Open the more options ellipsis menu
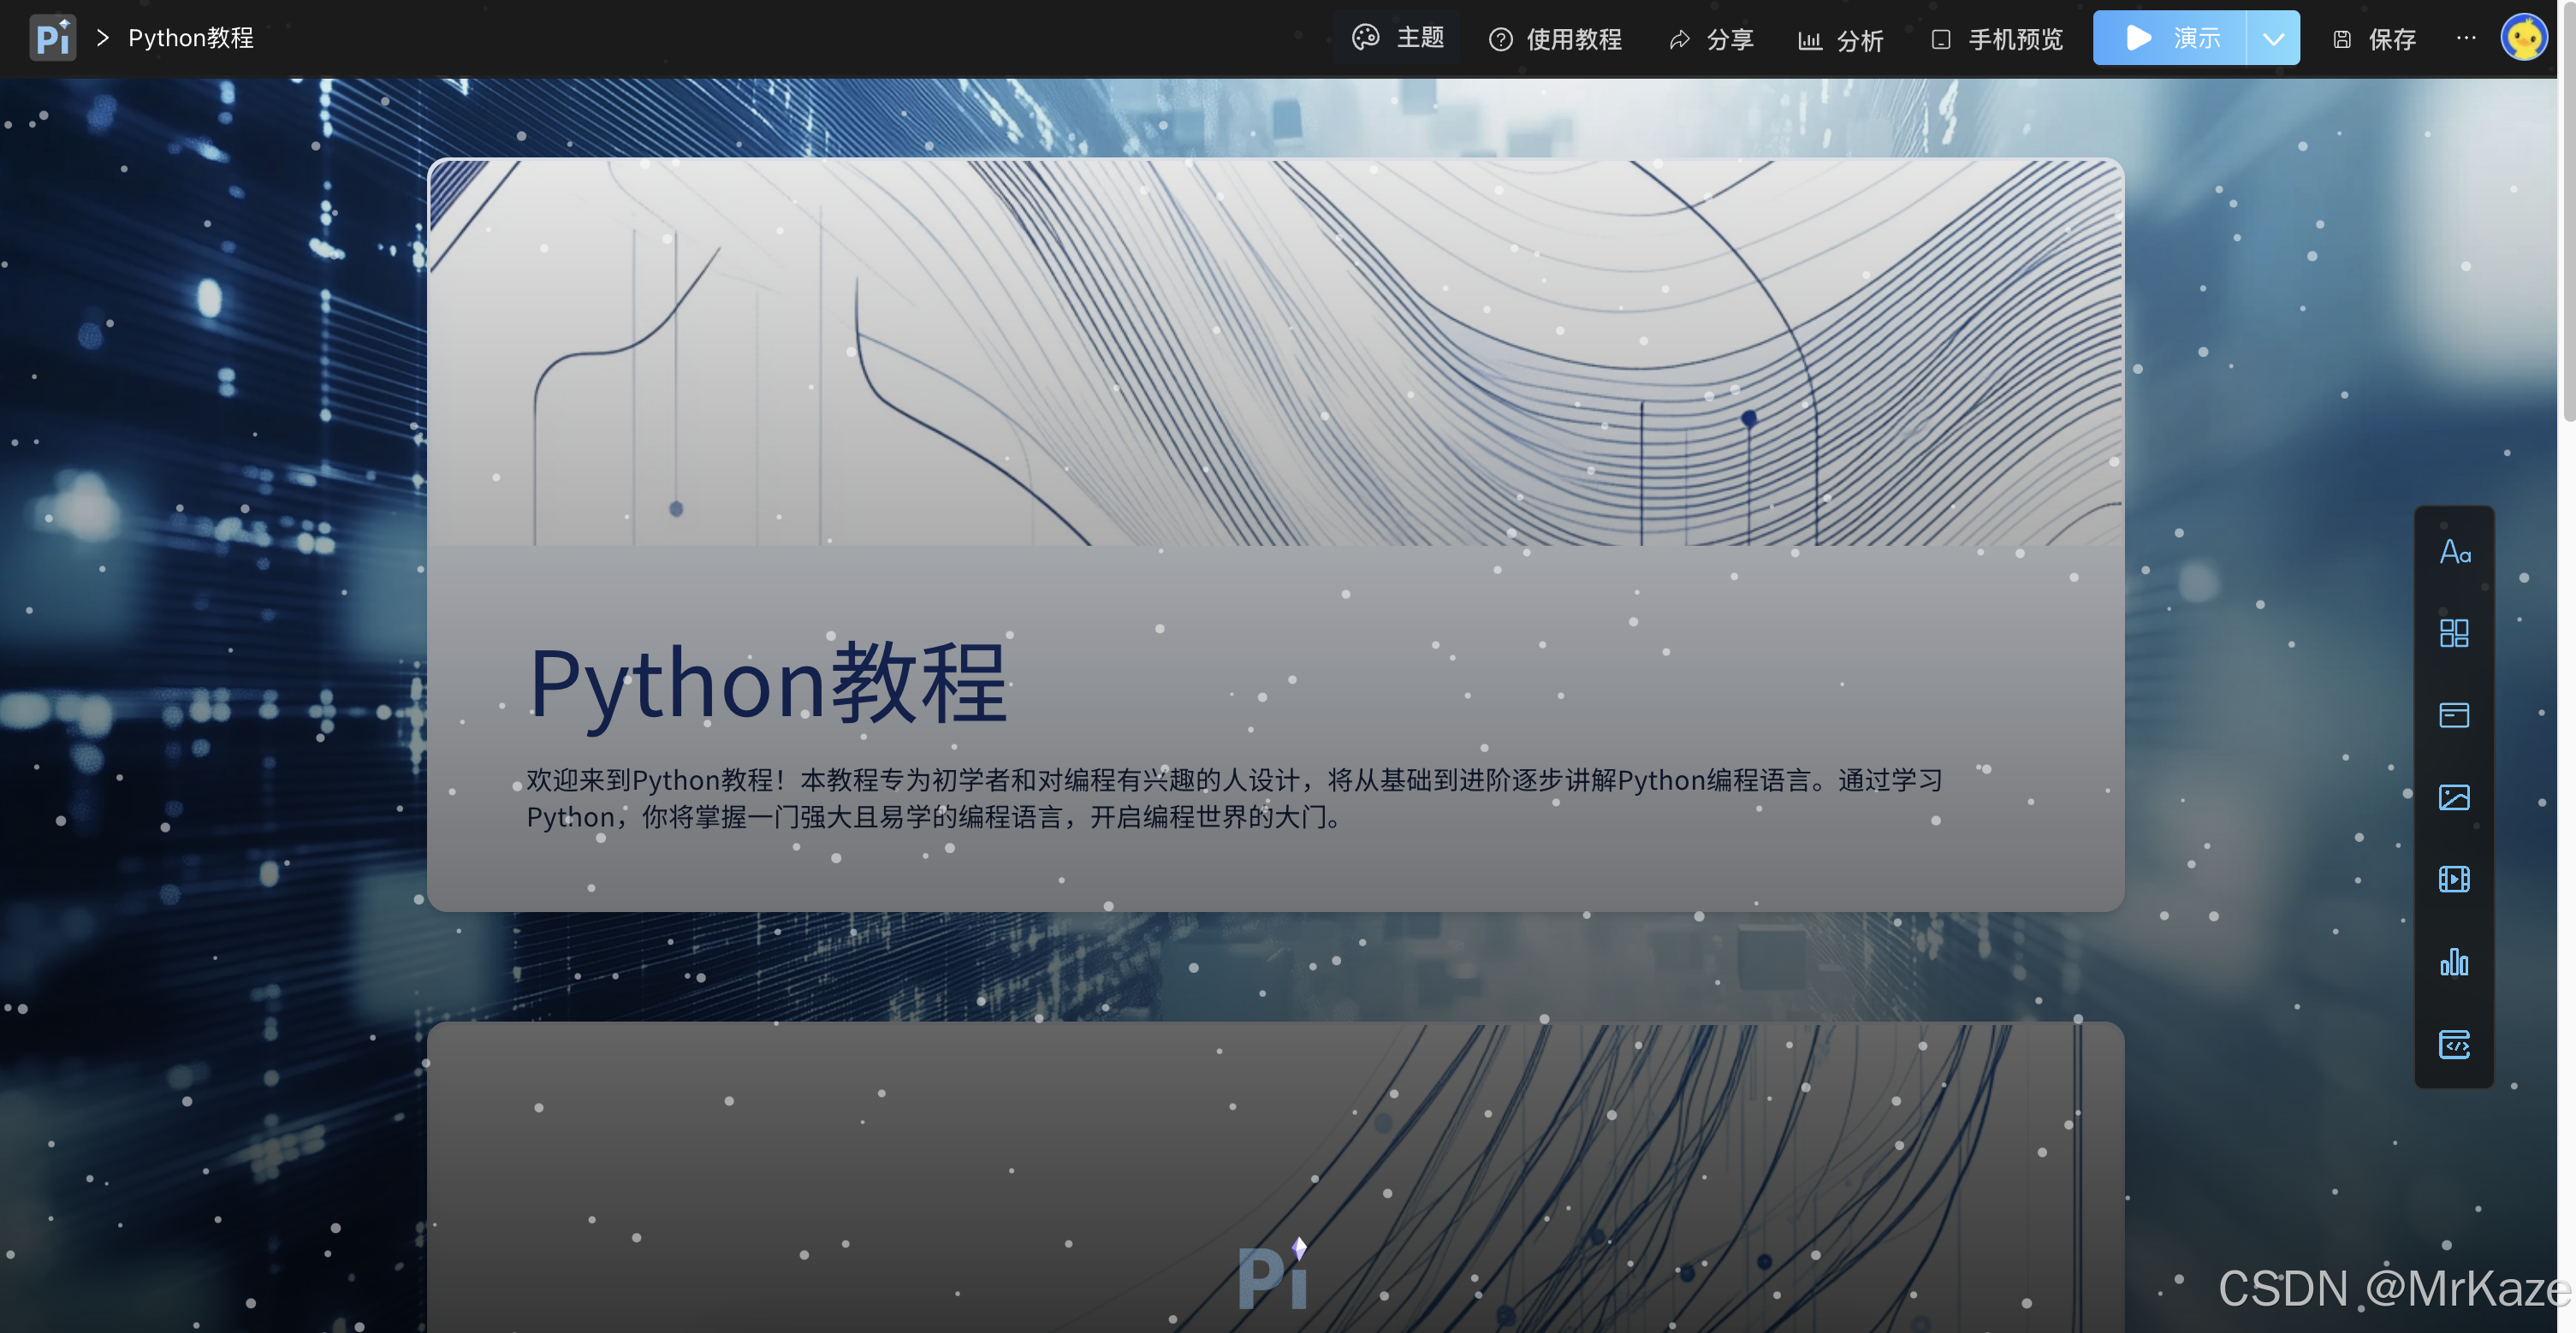The image size is (2576, 1333). tap(2466, 38)
